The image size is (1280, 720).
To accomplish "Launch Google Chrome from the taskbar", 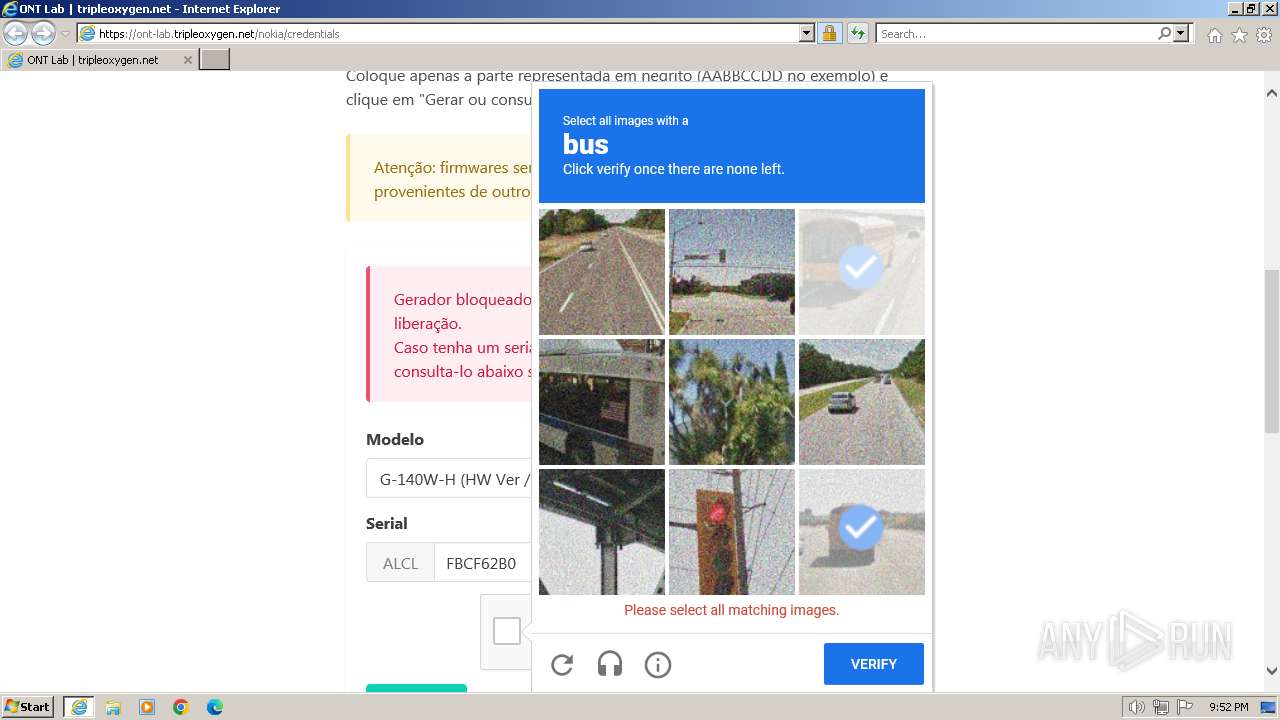I will (181, 707).
